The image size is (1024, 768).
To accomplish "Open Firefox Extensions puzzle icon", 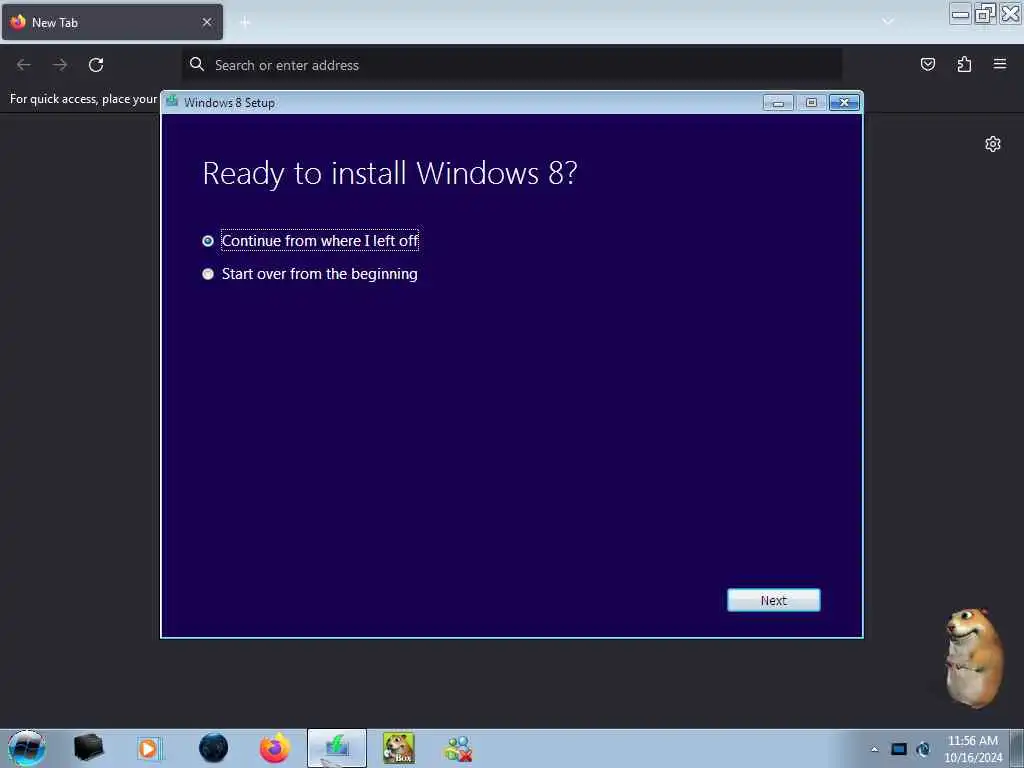I will pyautogui.click(x=964, y=64).
